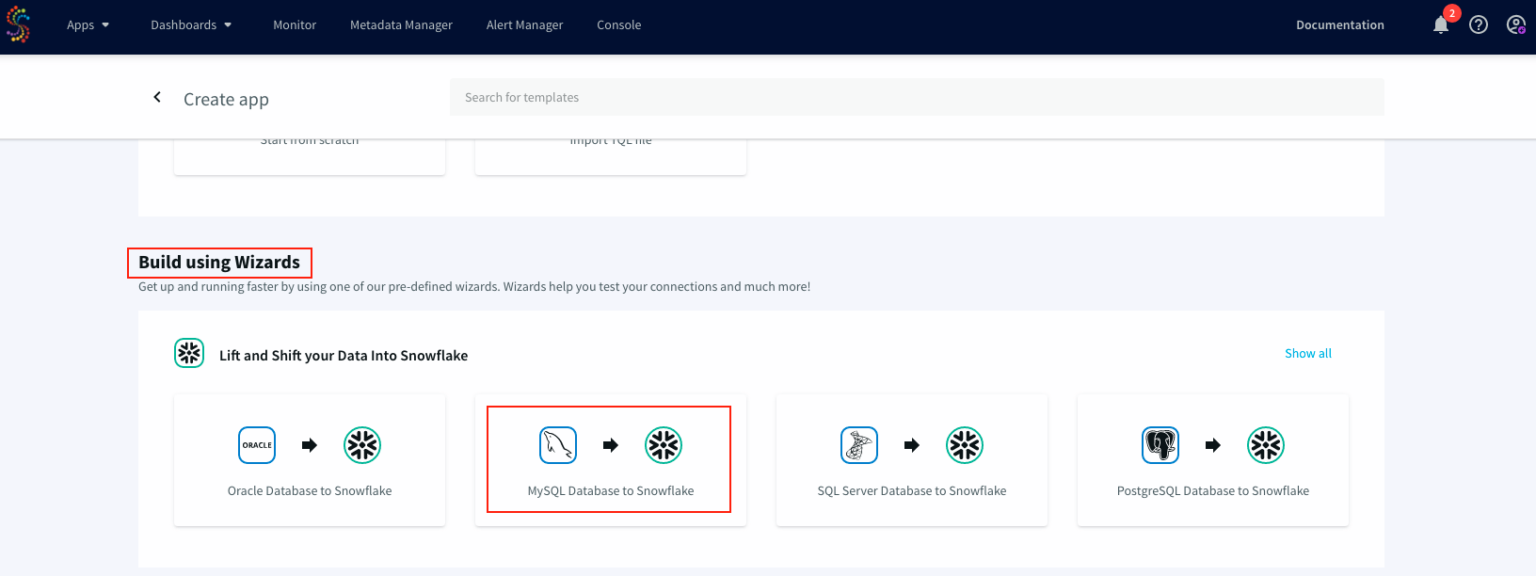Focus the Search for templates field
1536x576 pixels.
point(915,97)
